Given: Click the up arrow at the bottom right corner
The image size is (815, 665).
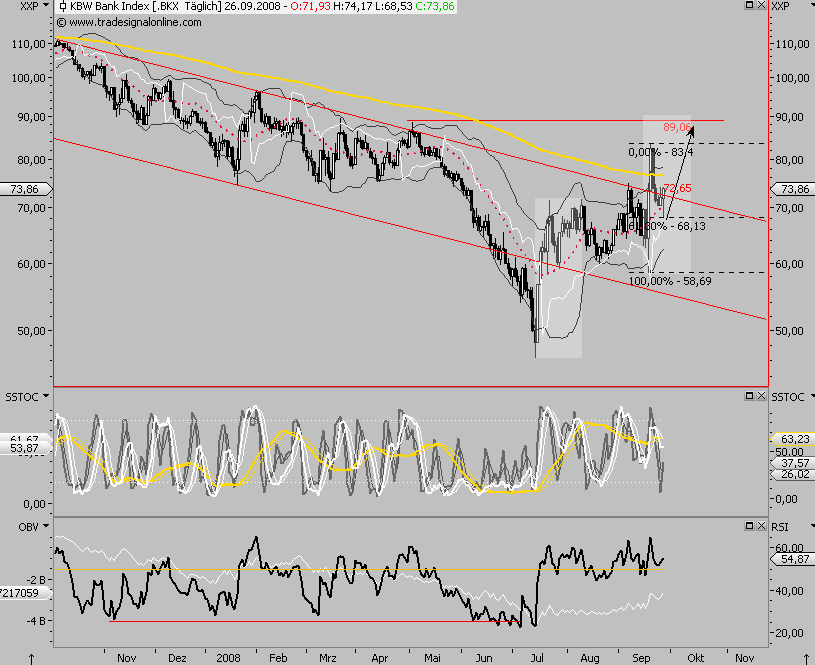Looking at the screenshot, I should tap(807, 659).
